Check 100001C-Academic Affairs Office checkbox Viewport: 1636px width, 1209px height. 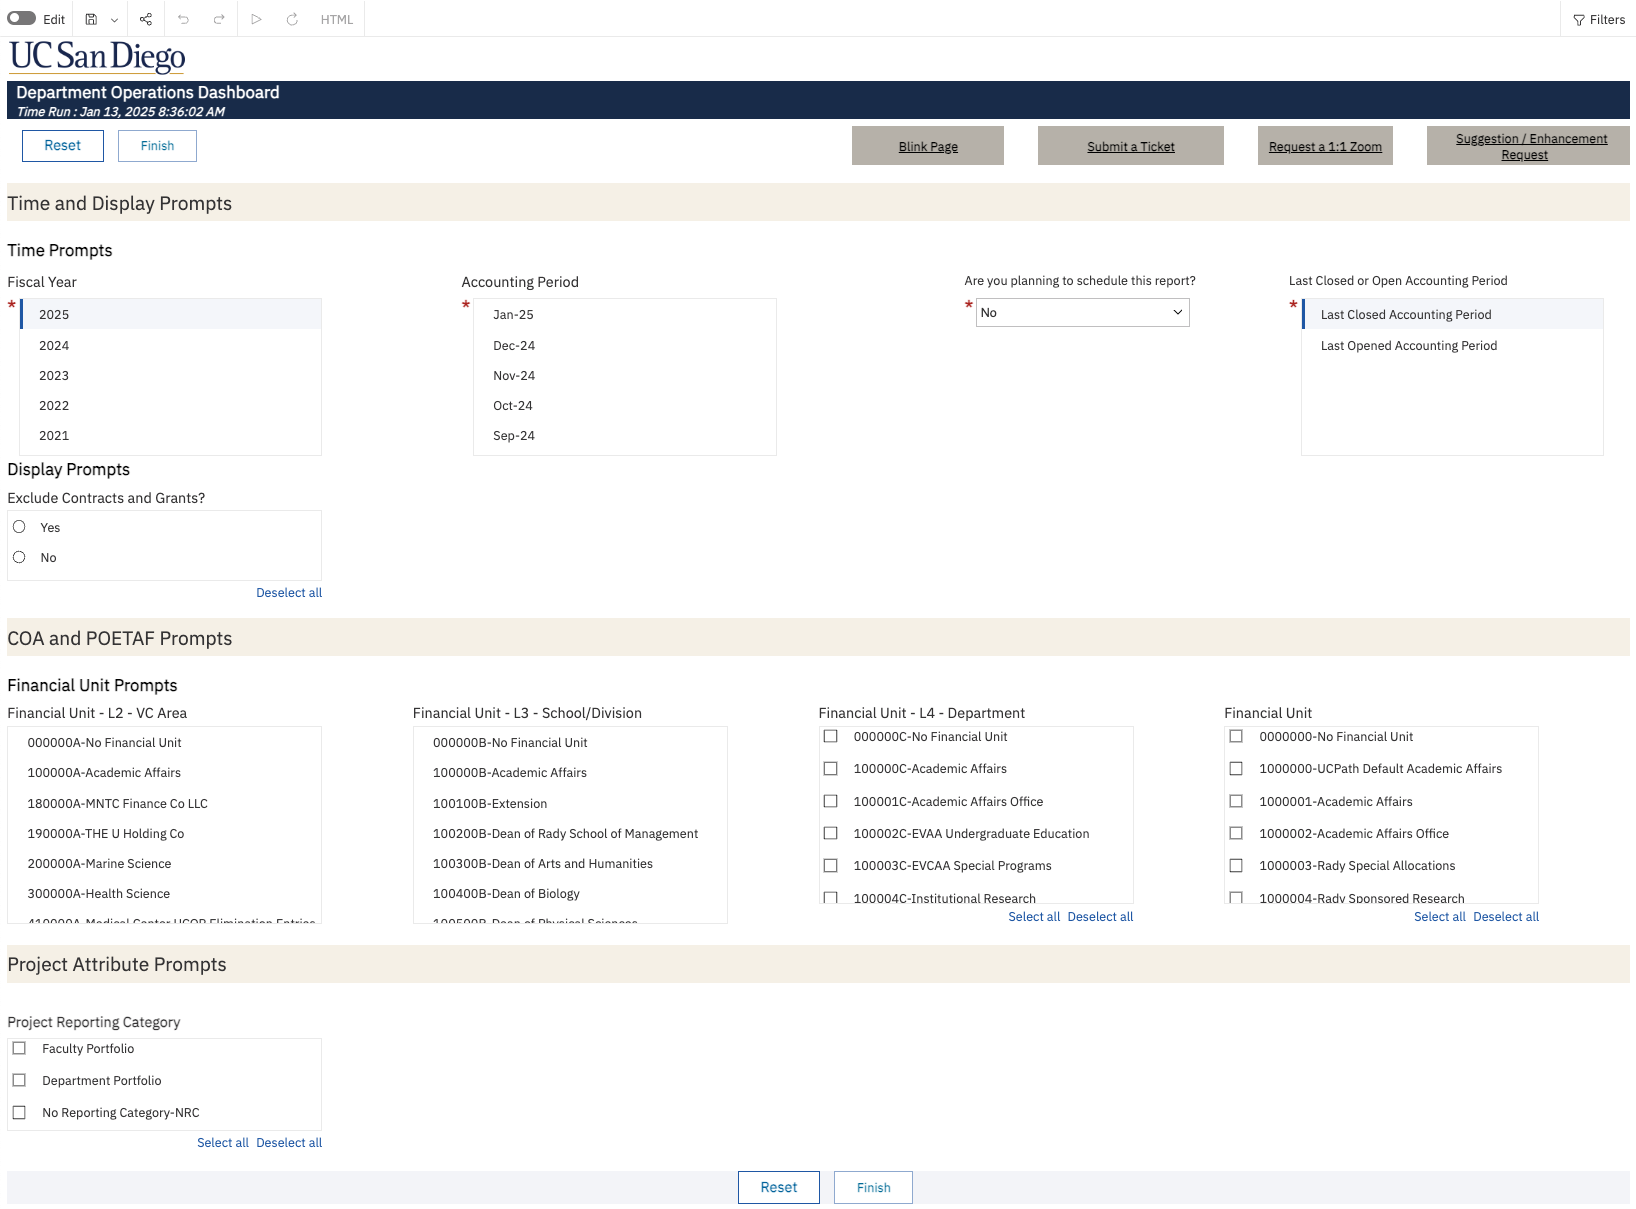[830, 802]
